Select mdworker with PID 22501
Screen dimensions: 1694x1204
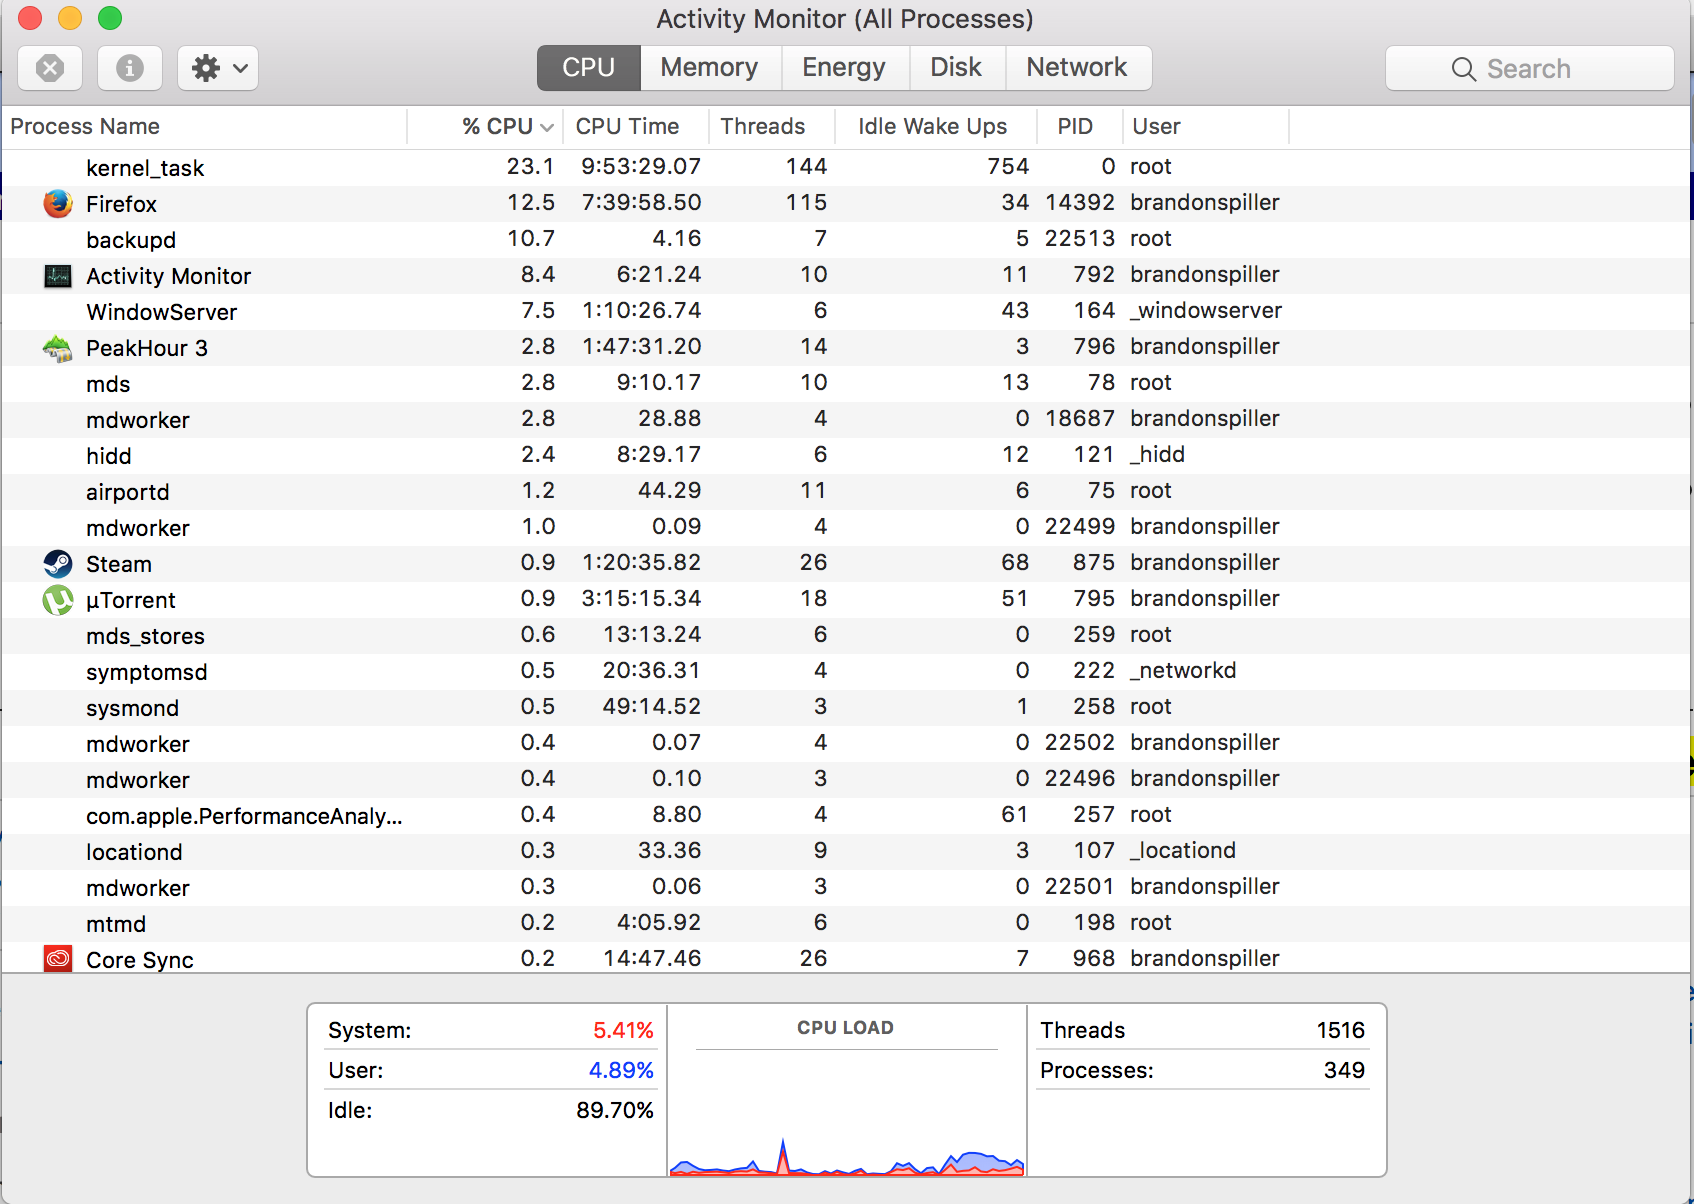tap(846, 887)
